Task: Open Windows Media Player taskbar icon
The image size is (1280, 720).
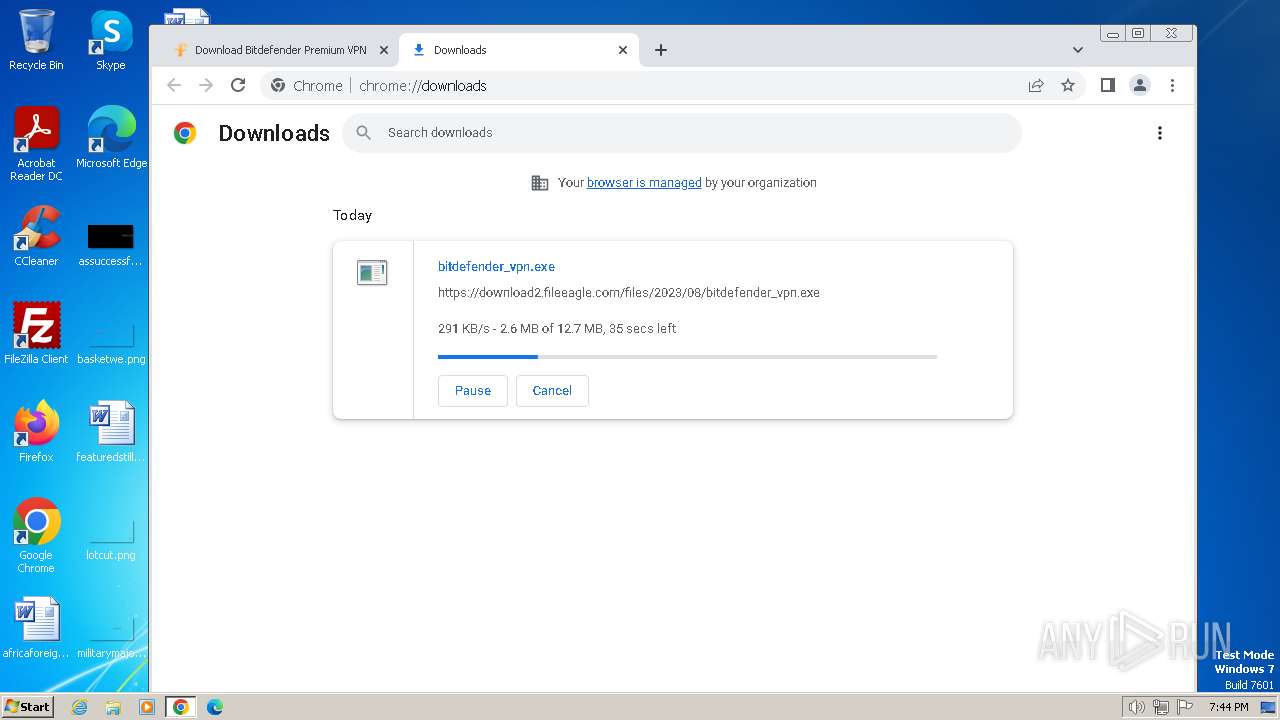Action: (x=147, y=707)
